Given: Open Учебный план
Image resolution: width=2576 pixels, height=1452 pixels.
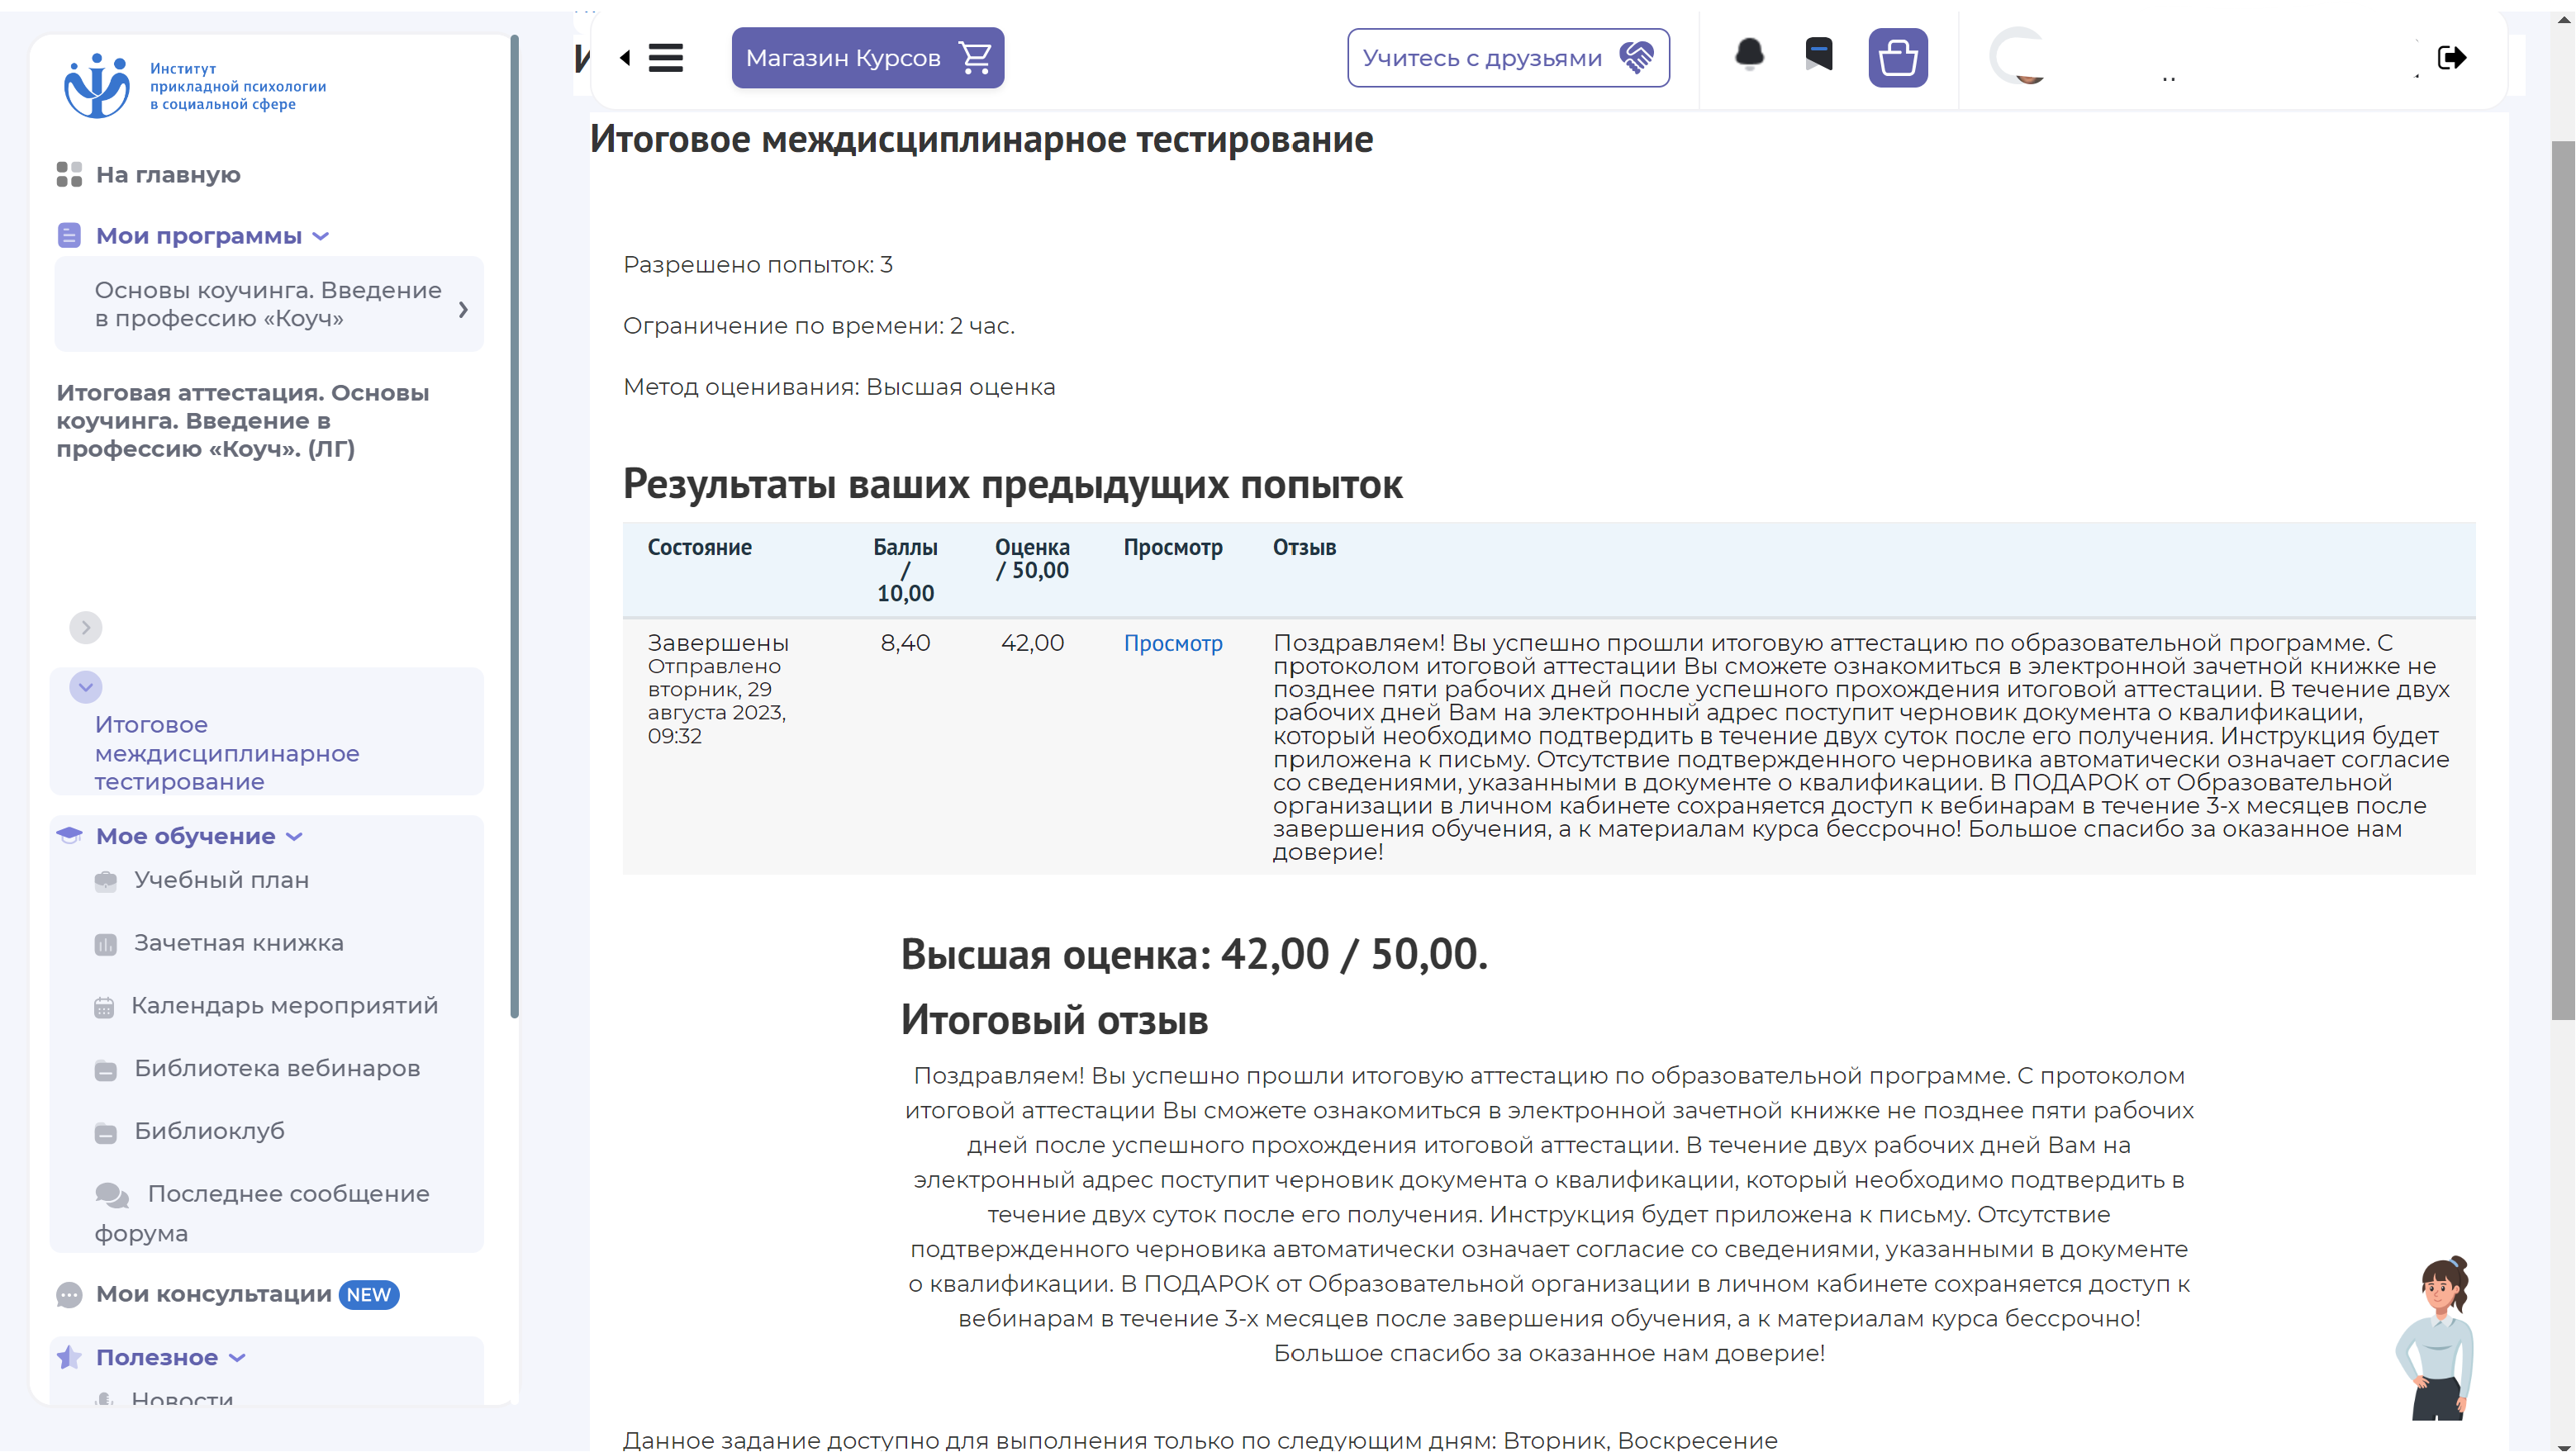Looking at the screenshot, I should (222, 880).
